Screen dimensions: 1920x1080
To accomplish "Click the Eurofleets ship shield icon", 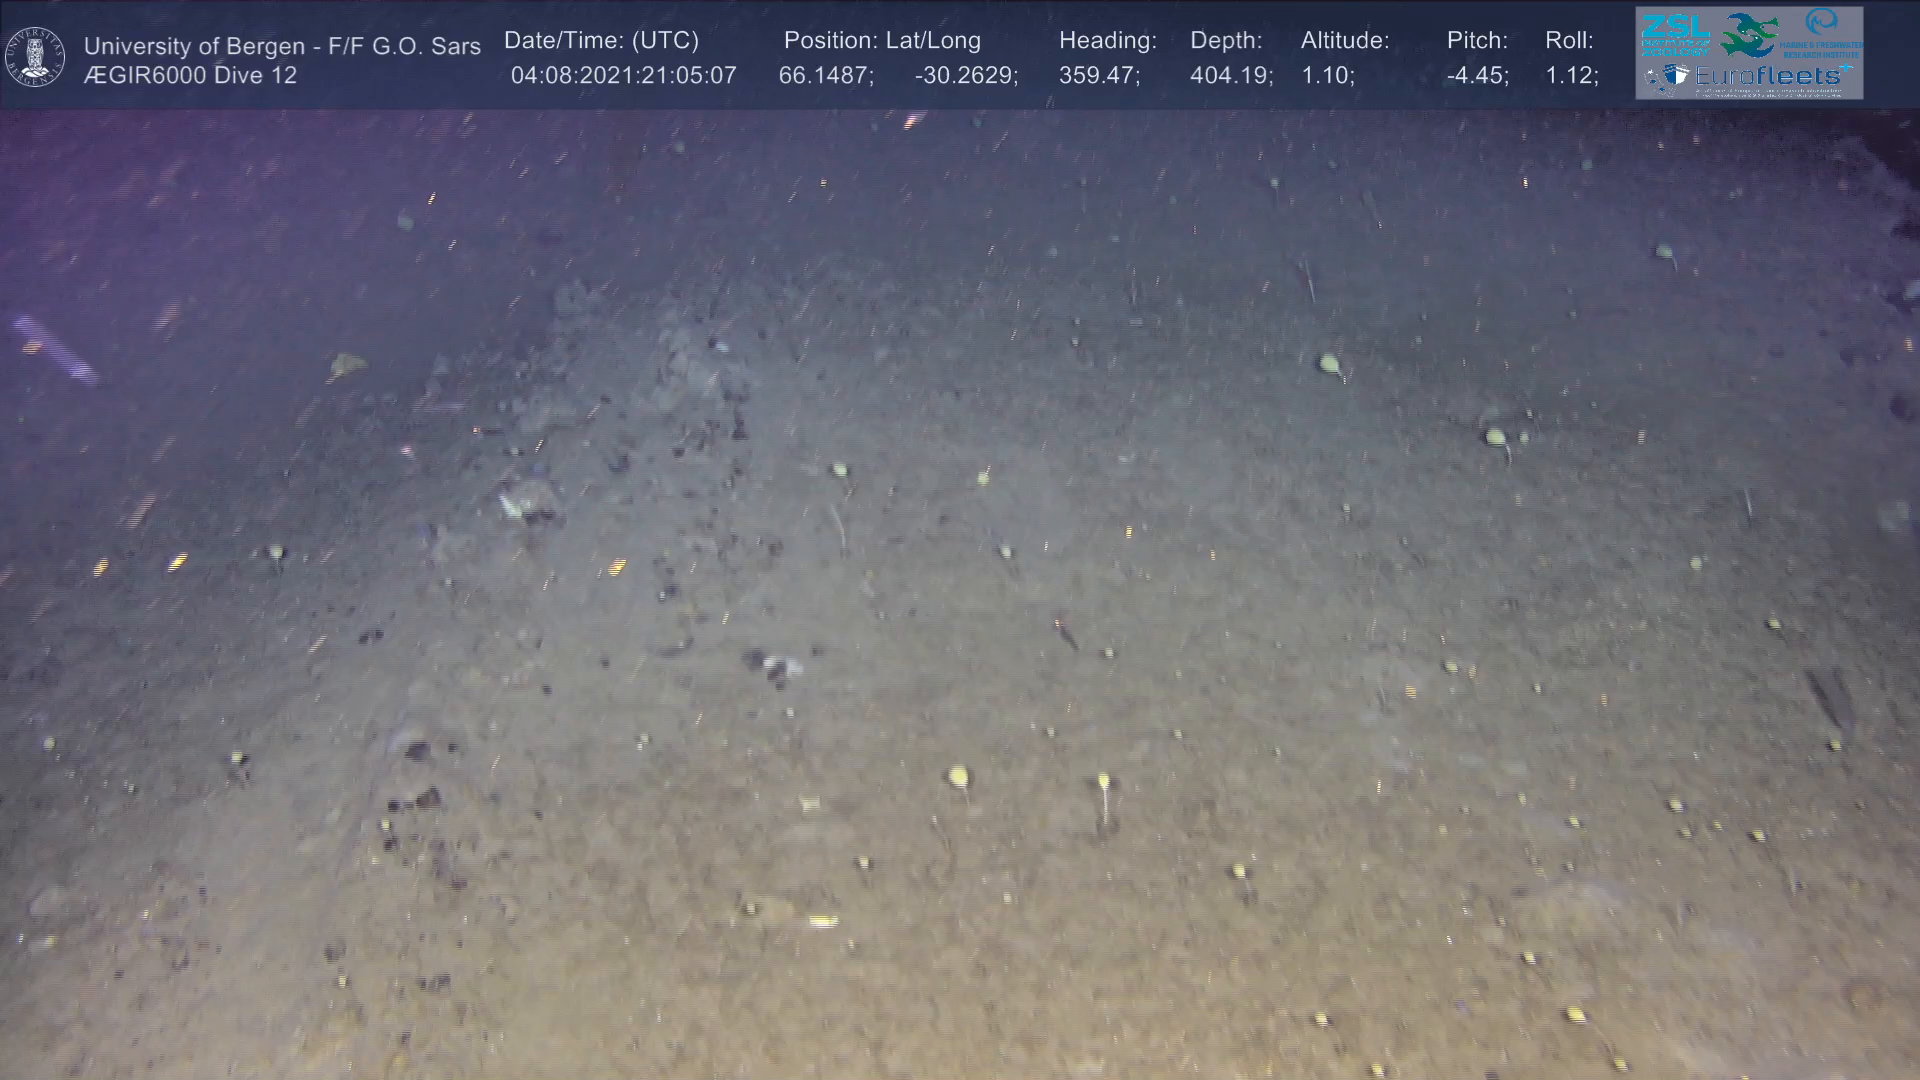I will pyautogui.click(x=1676, y=75).
